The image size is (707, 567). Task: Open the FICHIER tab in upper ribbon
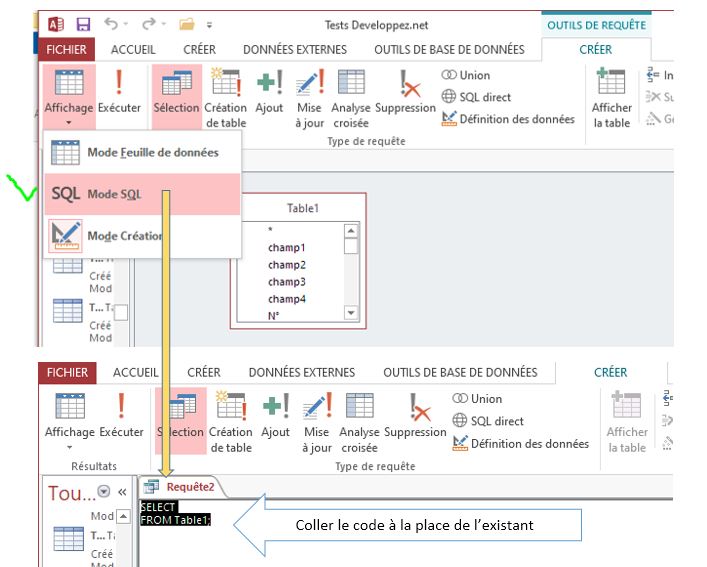coord(66,49)
